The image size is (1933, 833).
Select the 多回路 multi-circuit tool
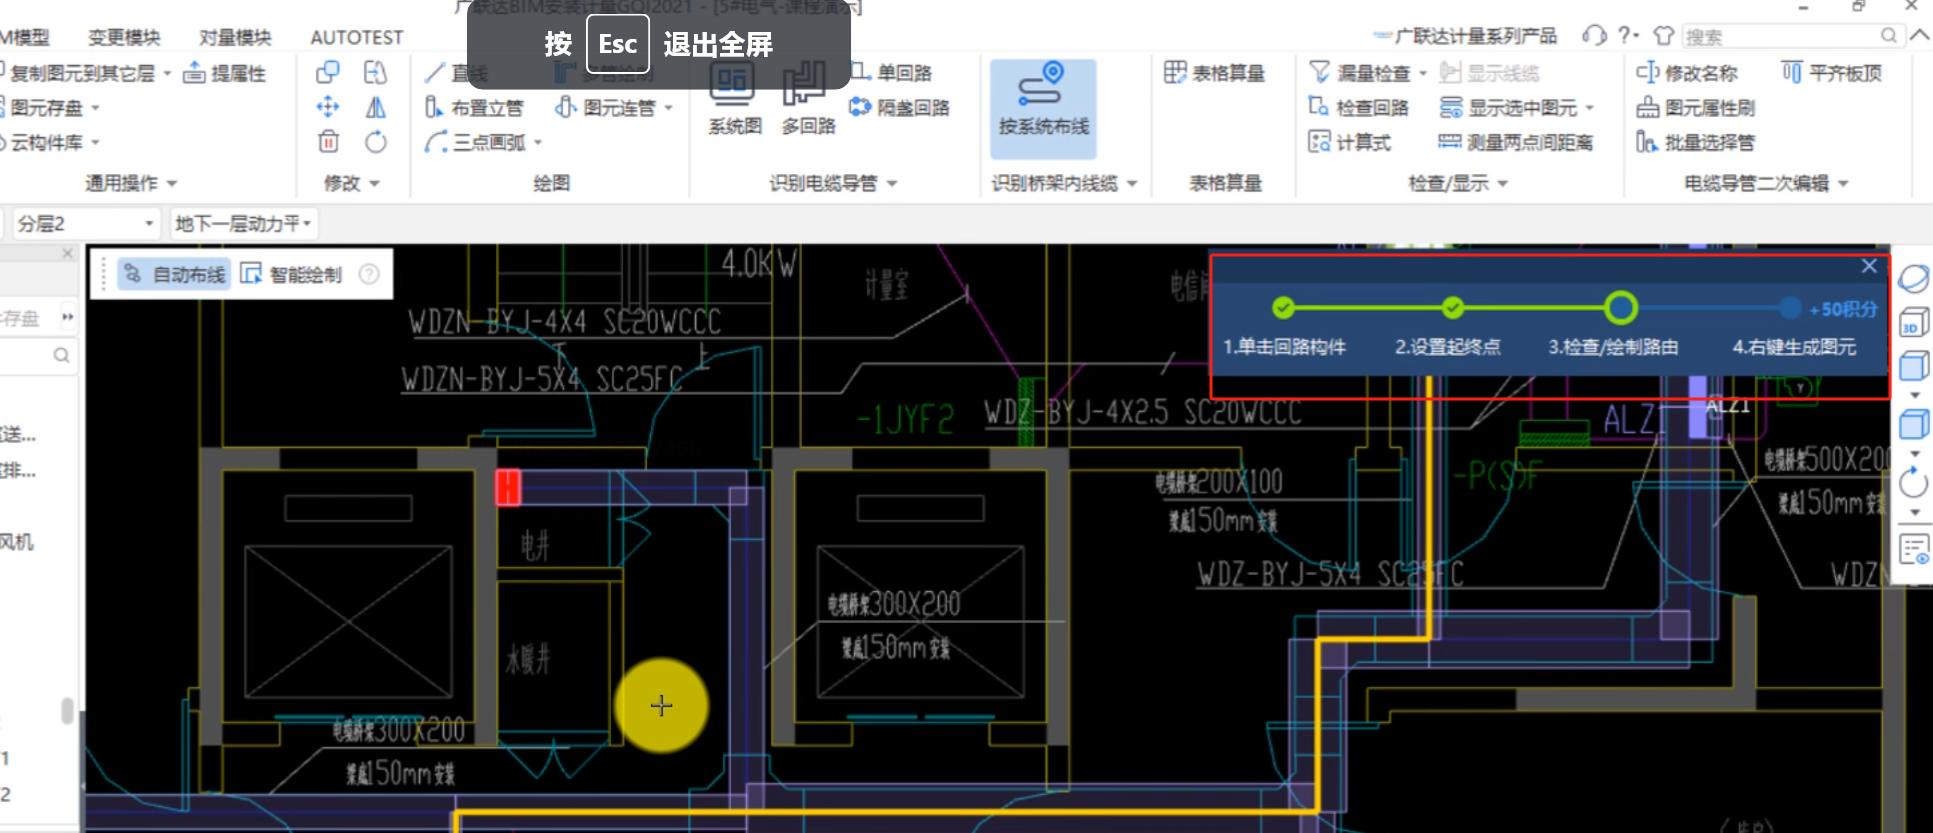pos(808,98)
